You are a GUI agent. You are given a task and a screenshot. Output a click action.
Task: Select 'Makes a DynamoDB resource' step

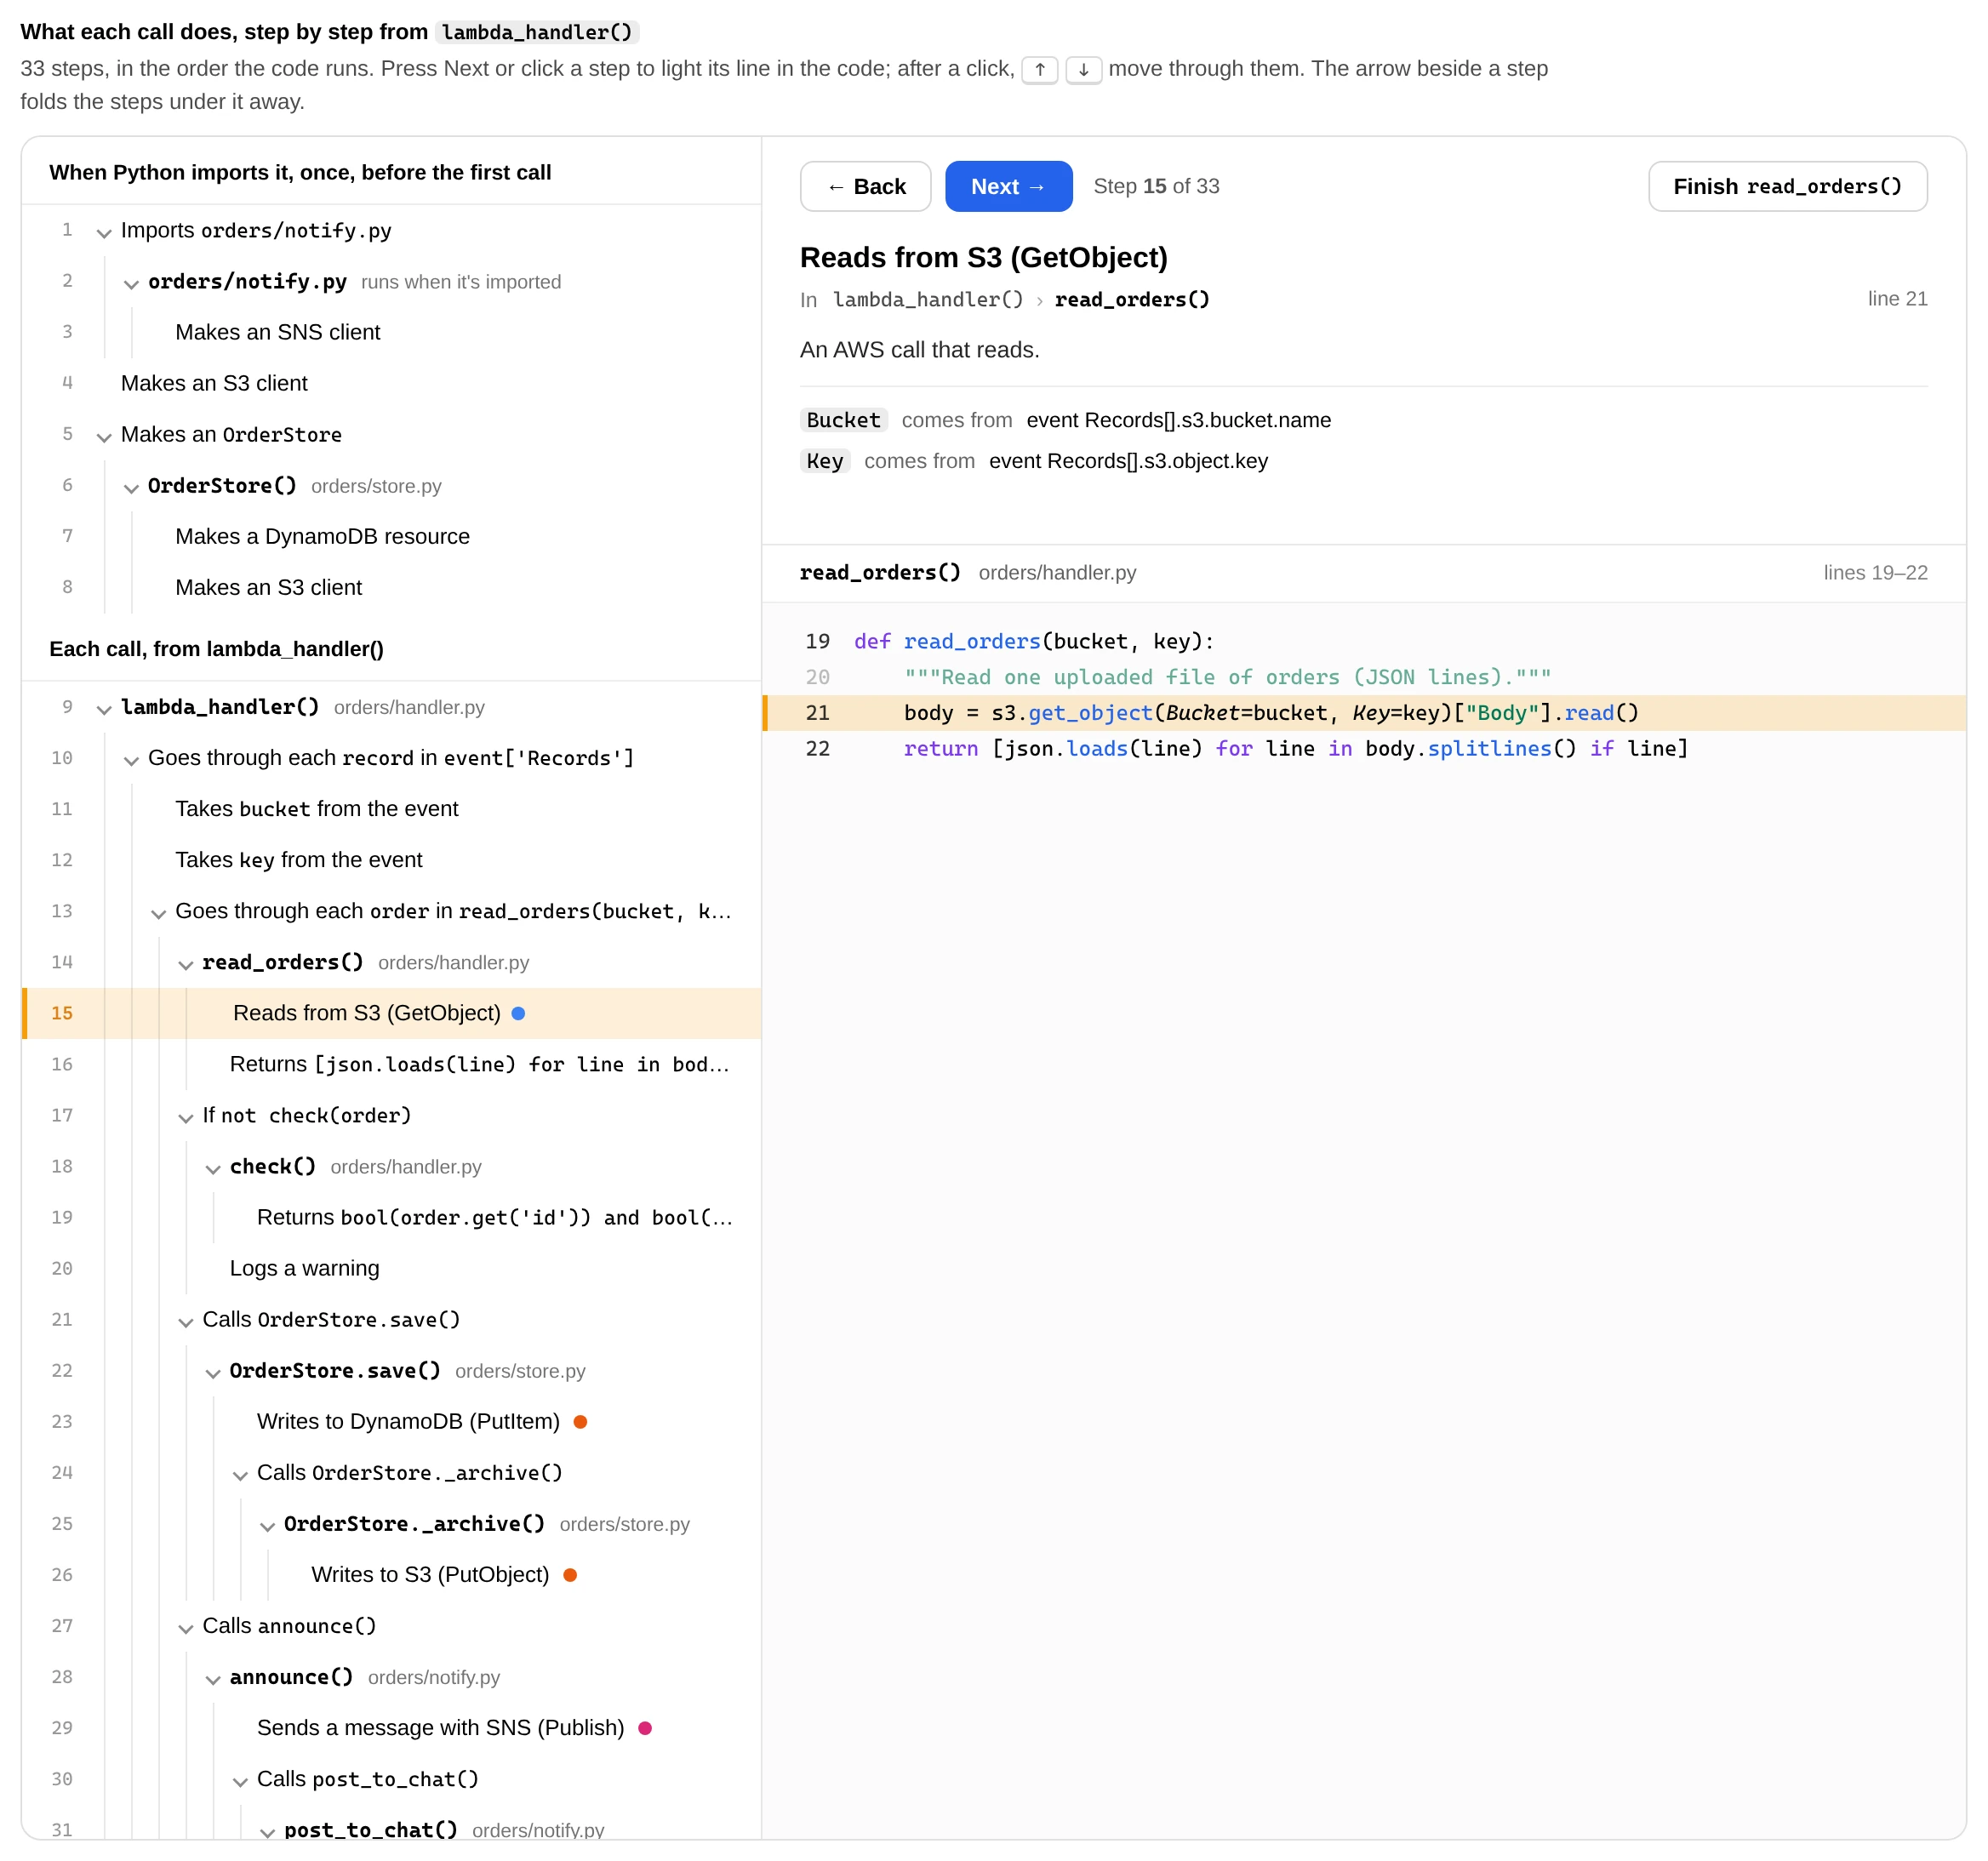(391, 536)
